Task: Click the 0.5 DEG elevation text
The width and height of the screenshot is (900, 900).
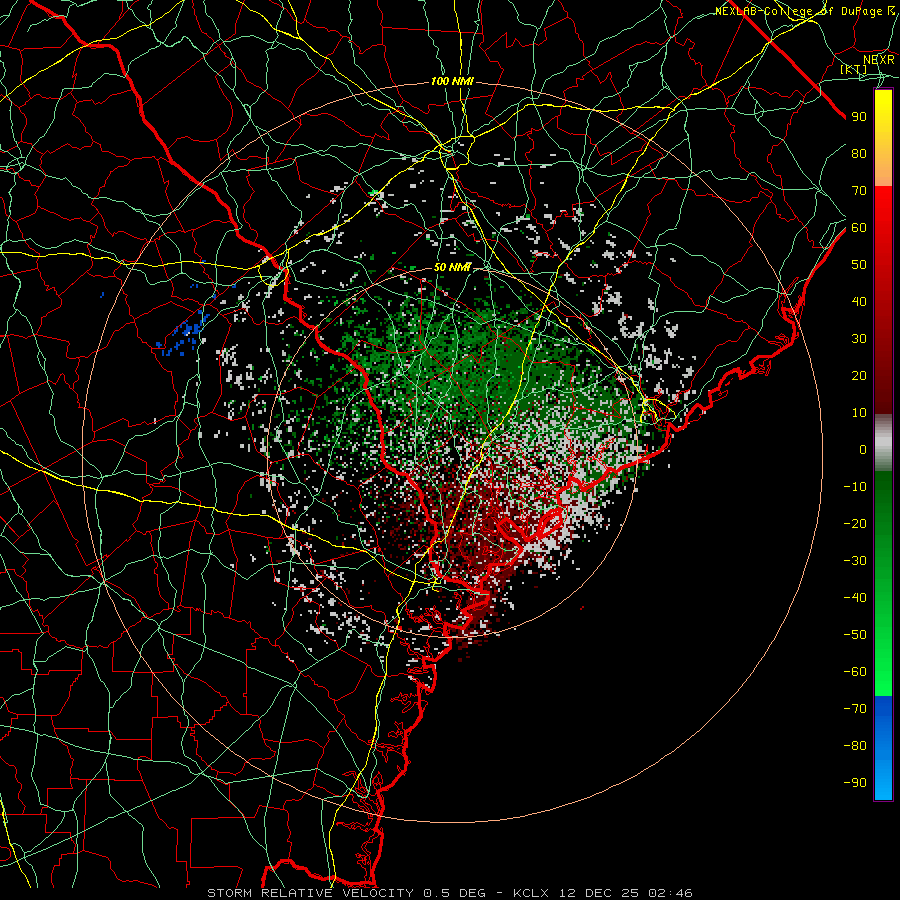Action: tap(455, 893)
